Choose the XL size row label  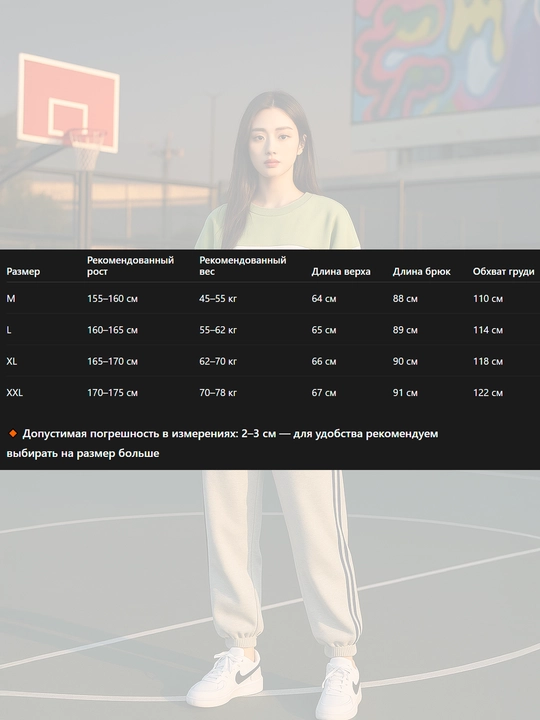click(12, 361)
